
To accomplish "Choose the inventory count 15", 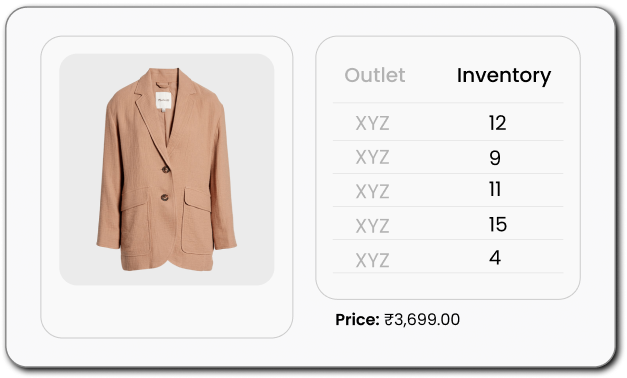I will pos(498,224).
